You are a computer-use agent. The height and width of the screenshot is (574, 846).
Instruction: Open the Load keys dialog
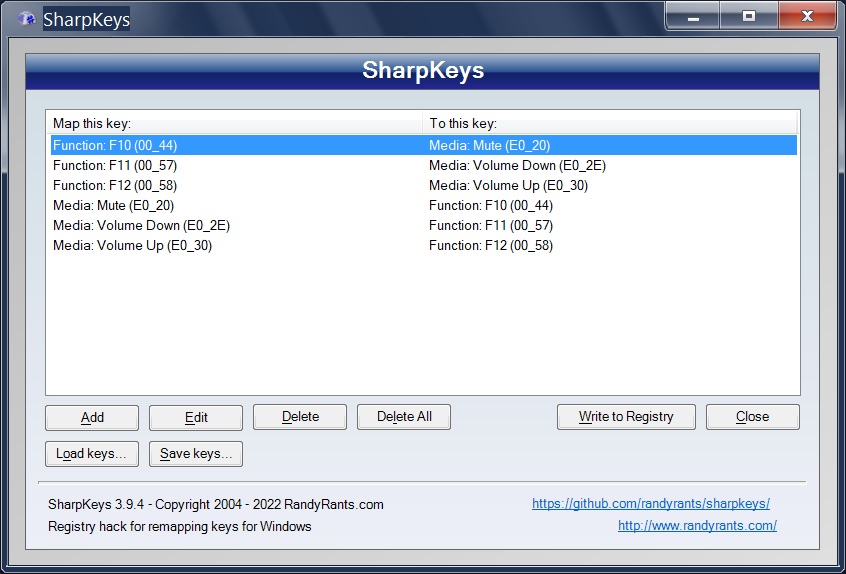tap(92, 454)
